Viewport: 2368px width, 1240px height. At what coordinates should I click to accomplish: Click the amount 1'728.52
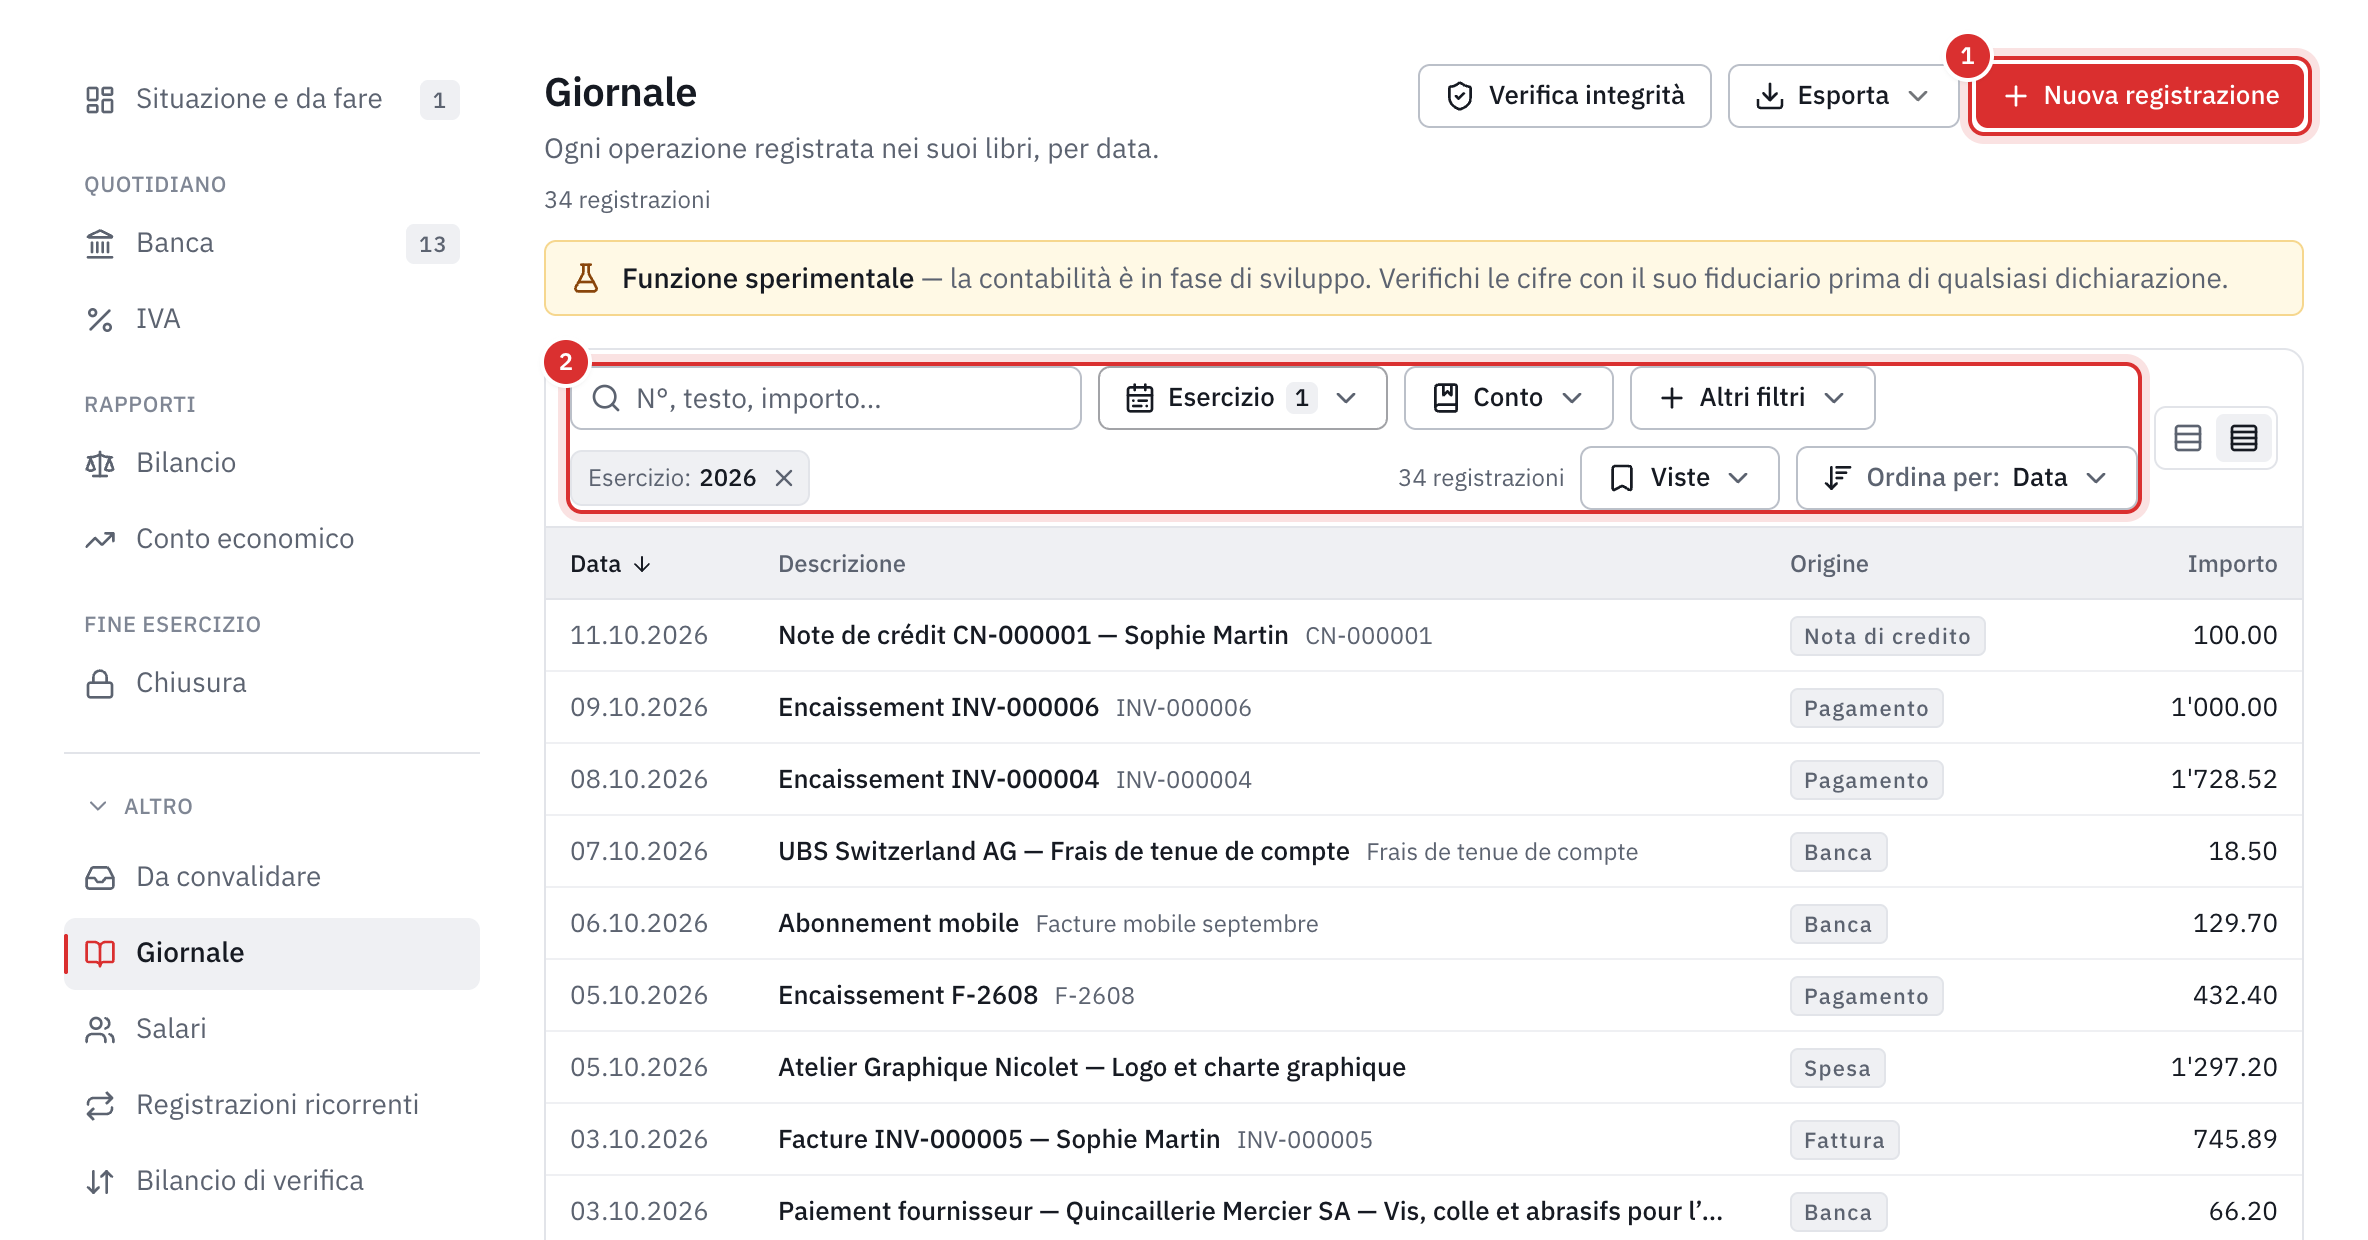click(x=2223, y=780)
